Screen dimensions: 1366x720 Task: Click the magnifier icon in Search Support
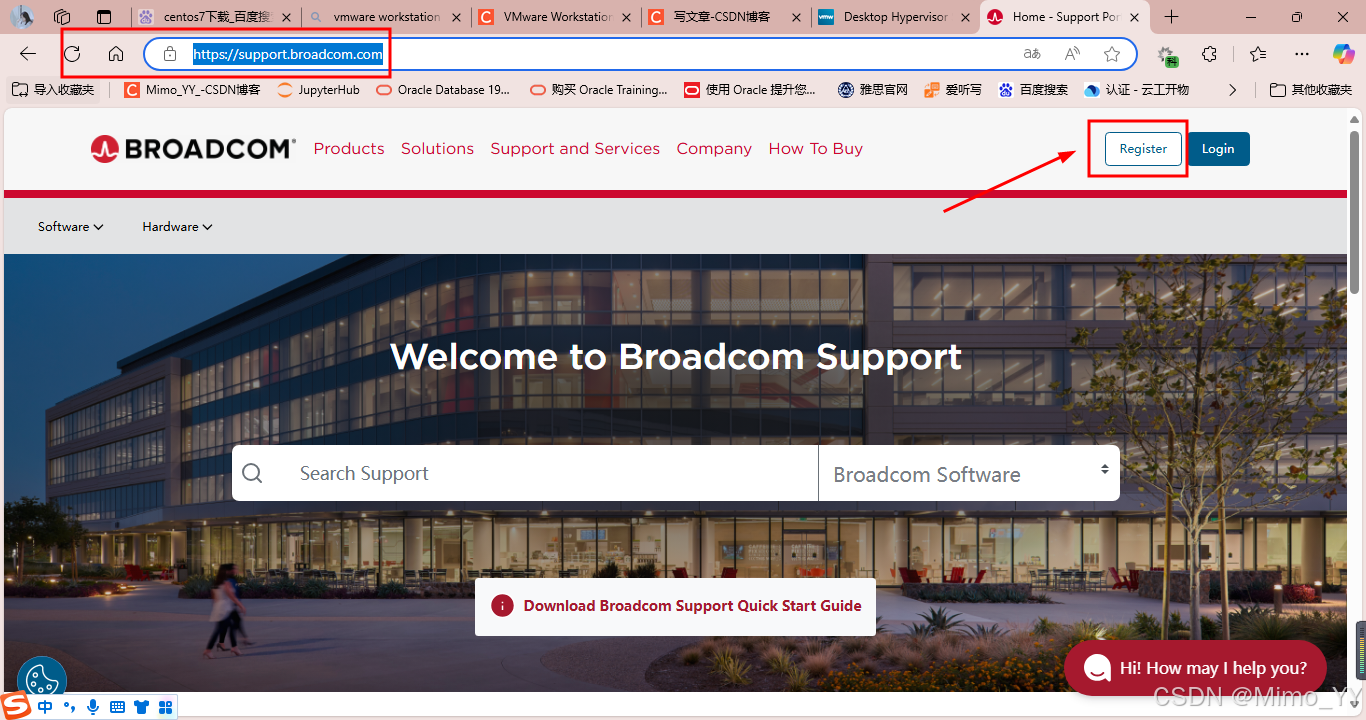(252, 473)
